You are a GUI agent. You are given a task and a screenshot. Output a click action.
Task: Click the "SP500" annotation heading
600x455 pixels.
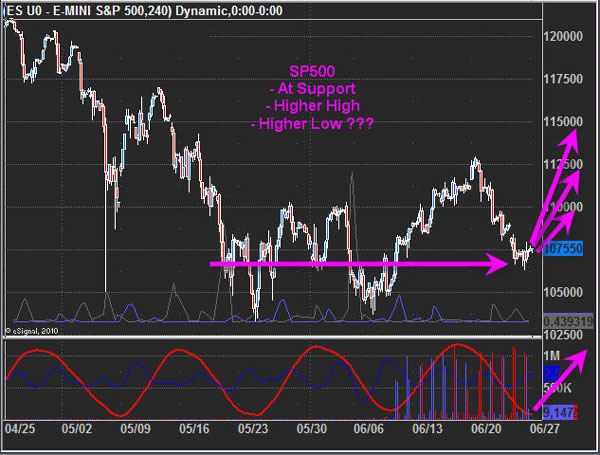[319, 72]
